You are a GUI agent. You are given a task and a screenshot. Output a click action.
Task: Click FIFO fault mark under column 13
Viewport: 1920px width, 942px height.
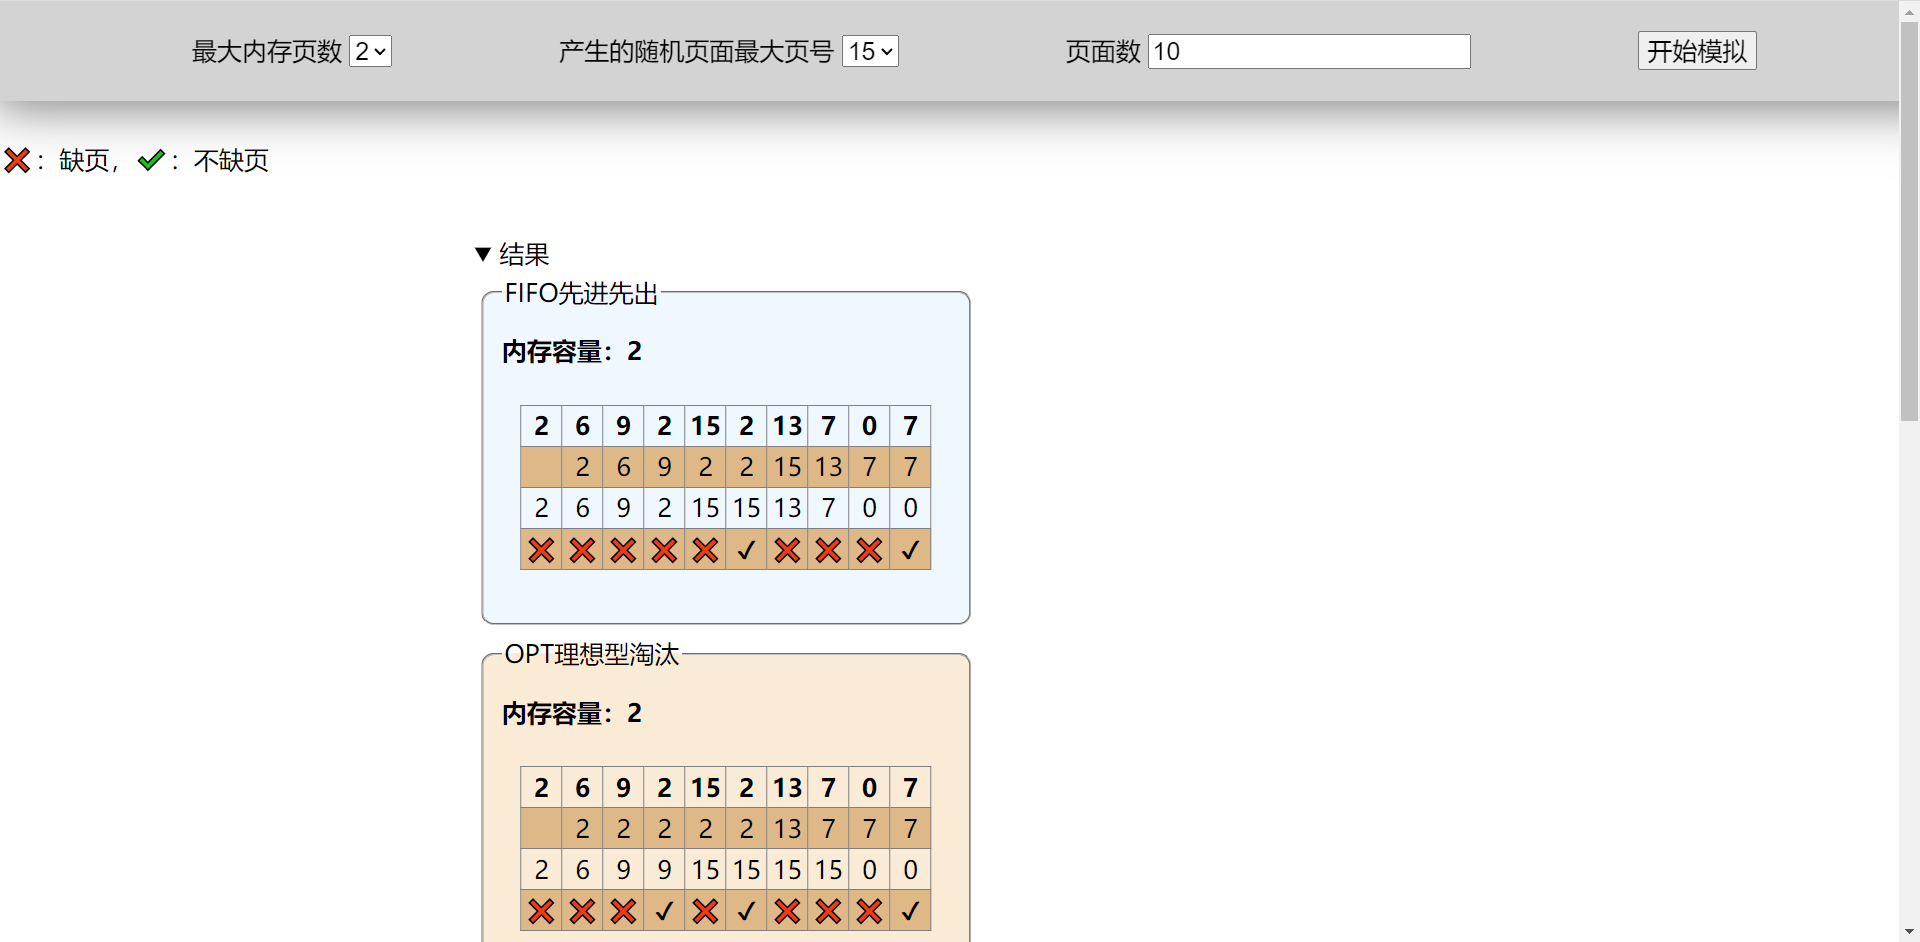(x=787, y=550)
